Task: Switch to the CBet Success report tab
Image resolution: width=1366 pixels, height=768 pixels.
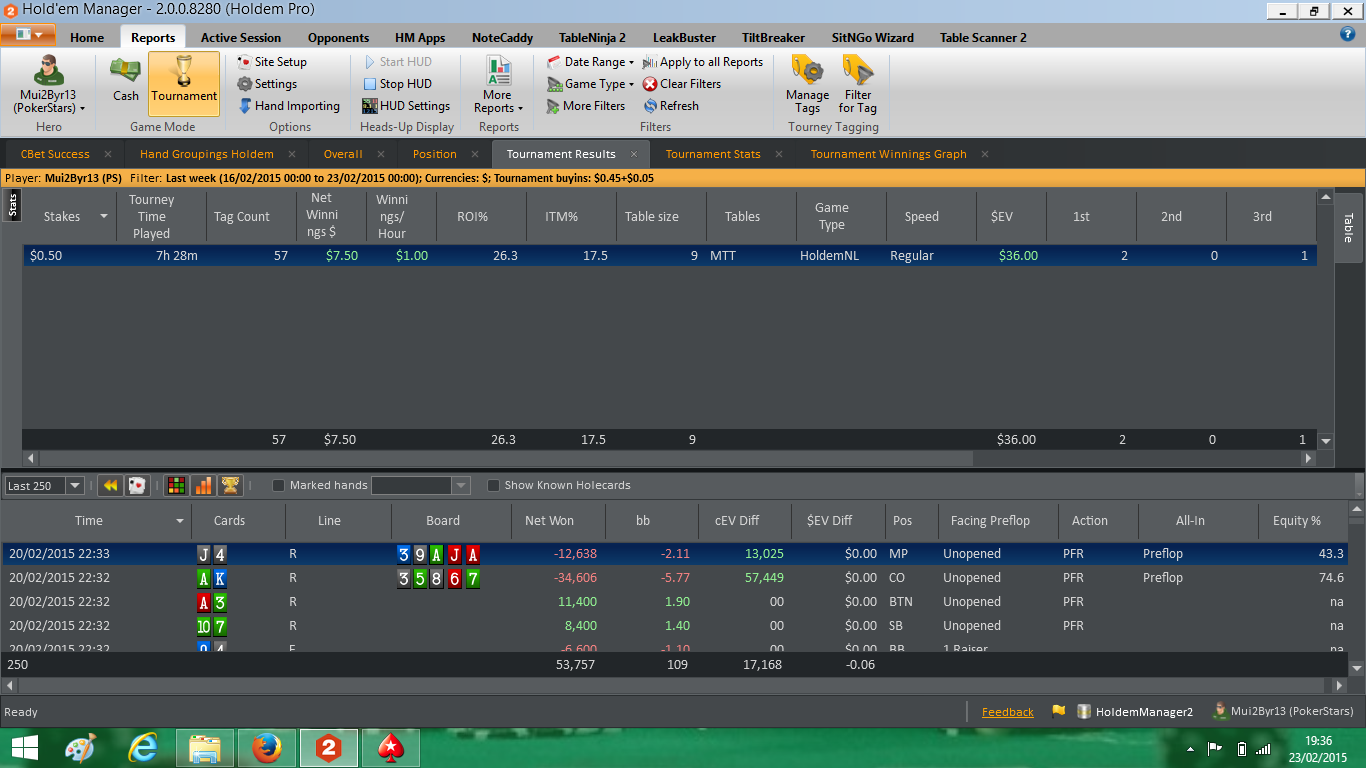Action: (x=54, y=154)
